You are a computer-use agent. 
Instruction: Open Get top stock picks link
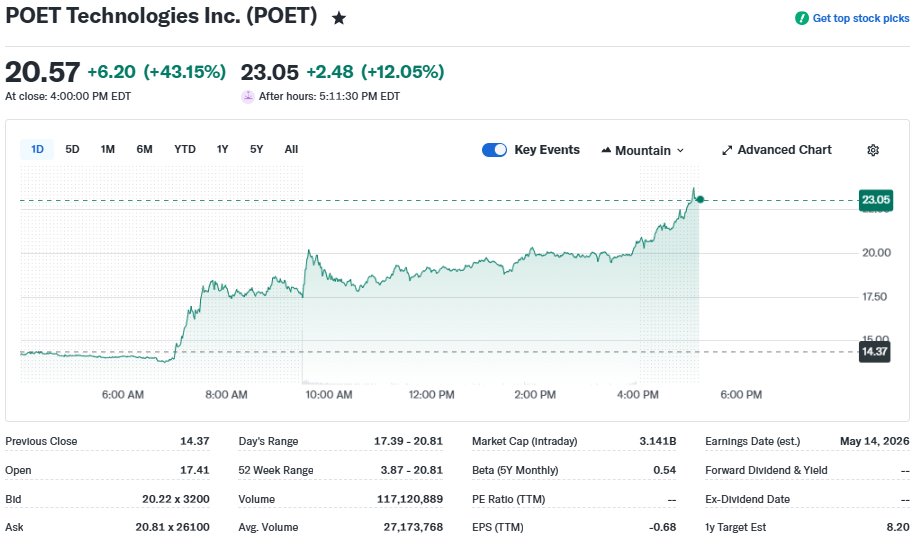(x=861, y=18)
